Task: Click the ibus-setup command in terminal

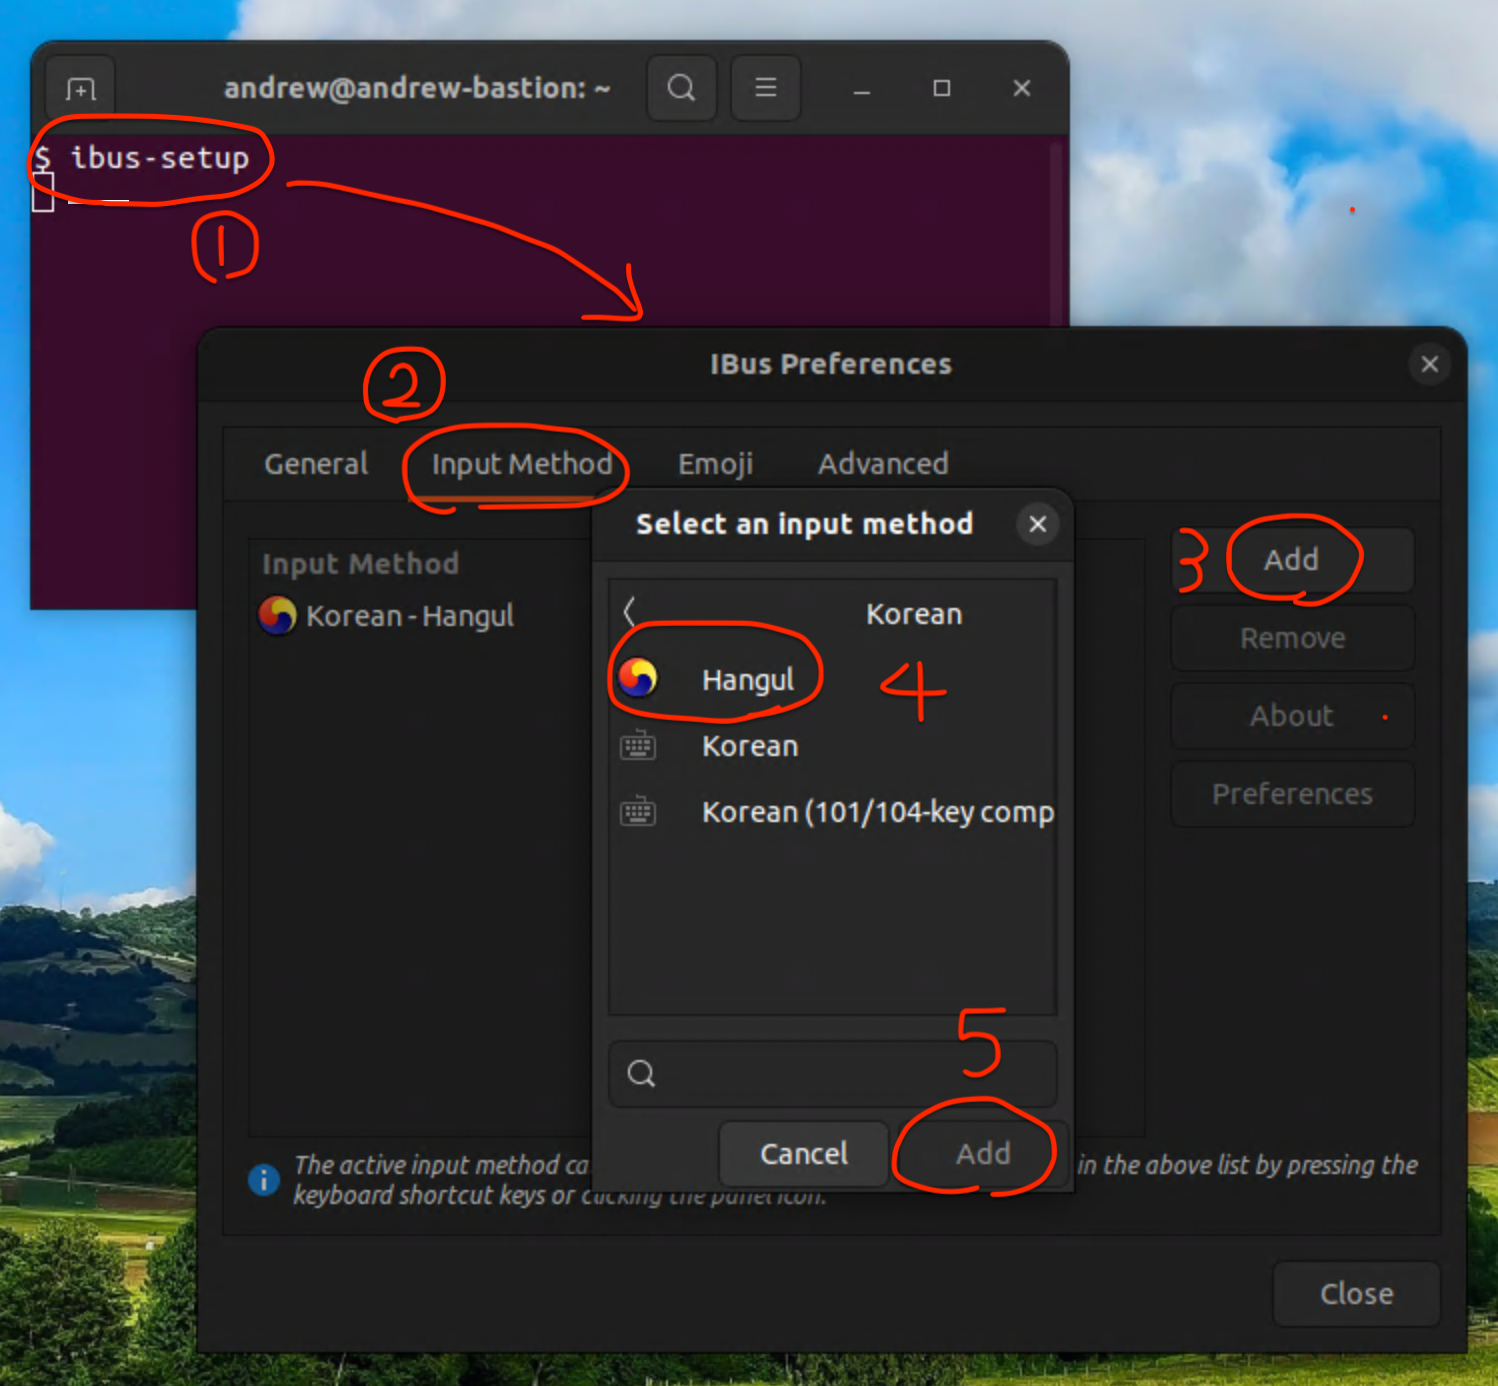Action: coord(160,158)
